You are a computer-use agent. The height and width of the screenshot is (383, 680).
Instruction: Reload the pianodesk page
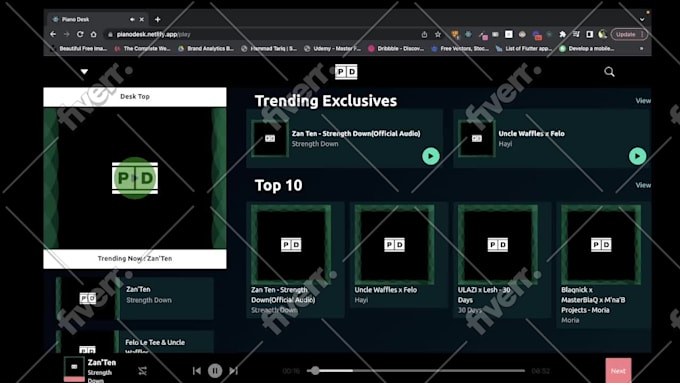coord(80,34)
